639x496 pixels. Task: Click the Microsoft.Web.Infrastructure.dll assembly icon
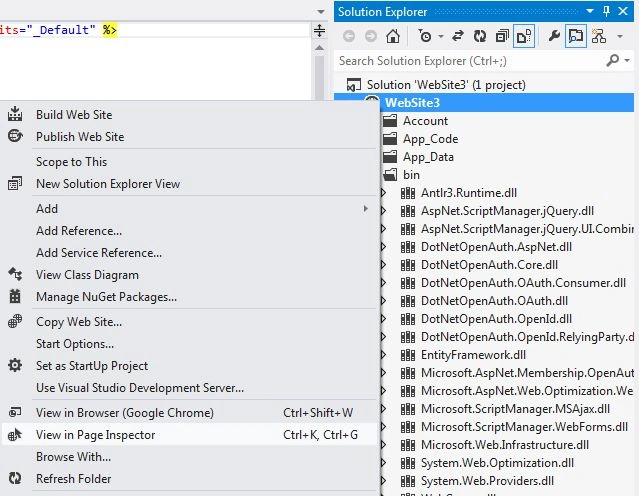click(408, 445)
